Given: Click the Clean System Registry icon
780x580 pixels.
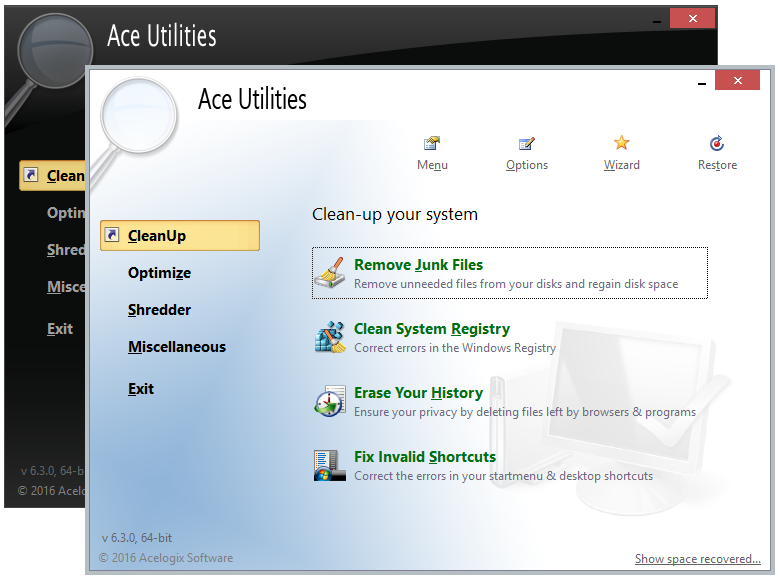Looking at the screenshot, I should [330, 337].
